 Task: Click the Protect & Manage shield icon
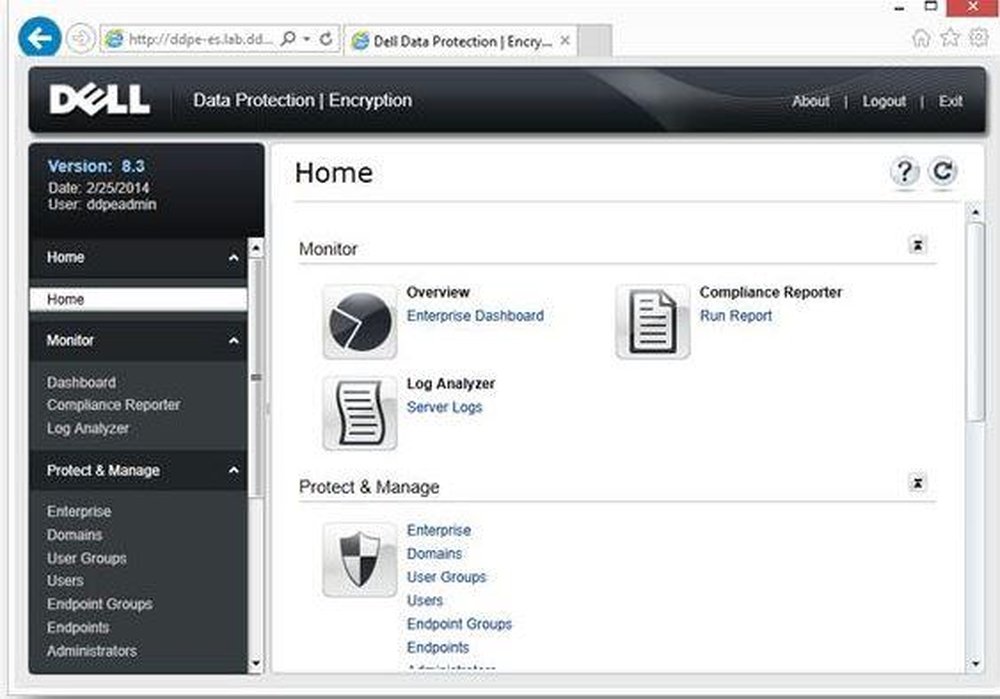tap(360, 560)
